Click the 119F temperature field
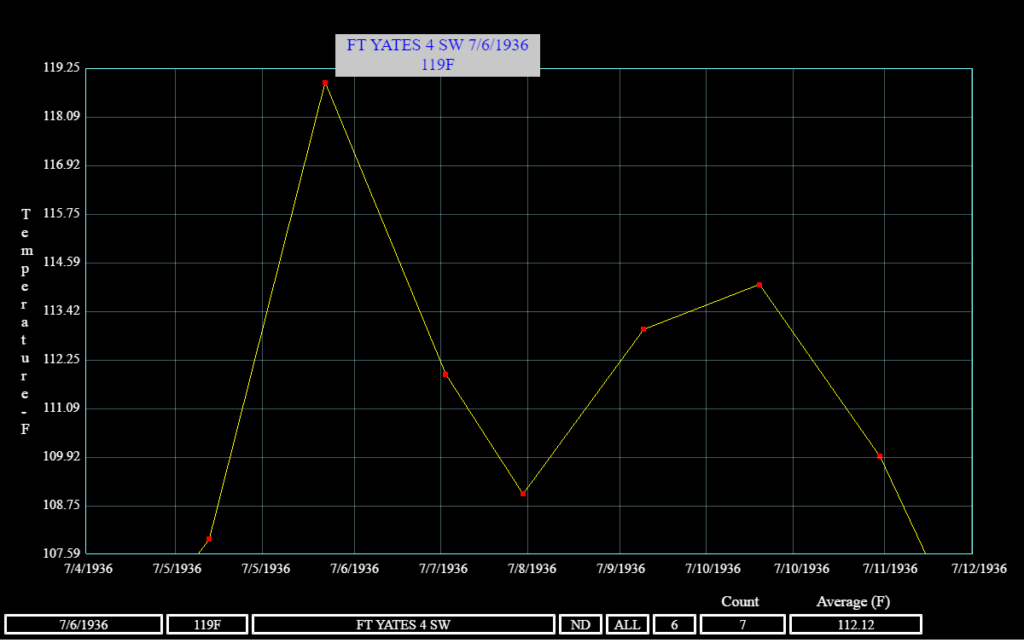 click(x=208, y=625)
